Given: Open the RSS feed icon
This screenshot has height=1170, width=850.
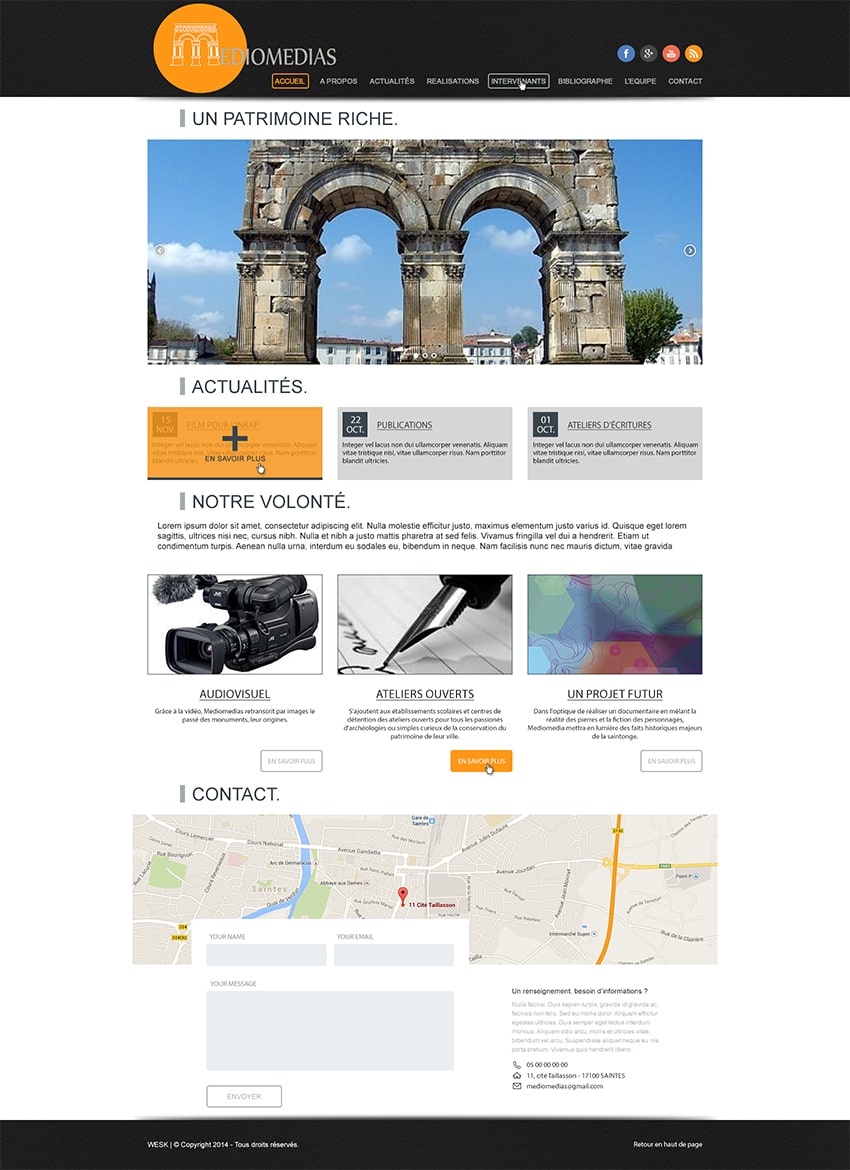Looking at the screenshot, I should click(693, 54).
